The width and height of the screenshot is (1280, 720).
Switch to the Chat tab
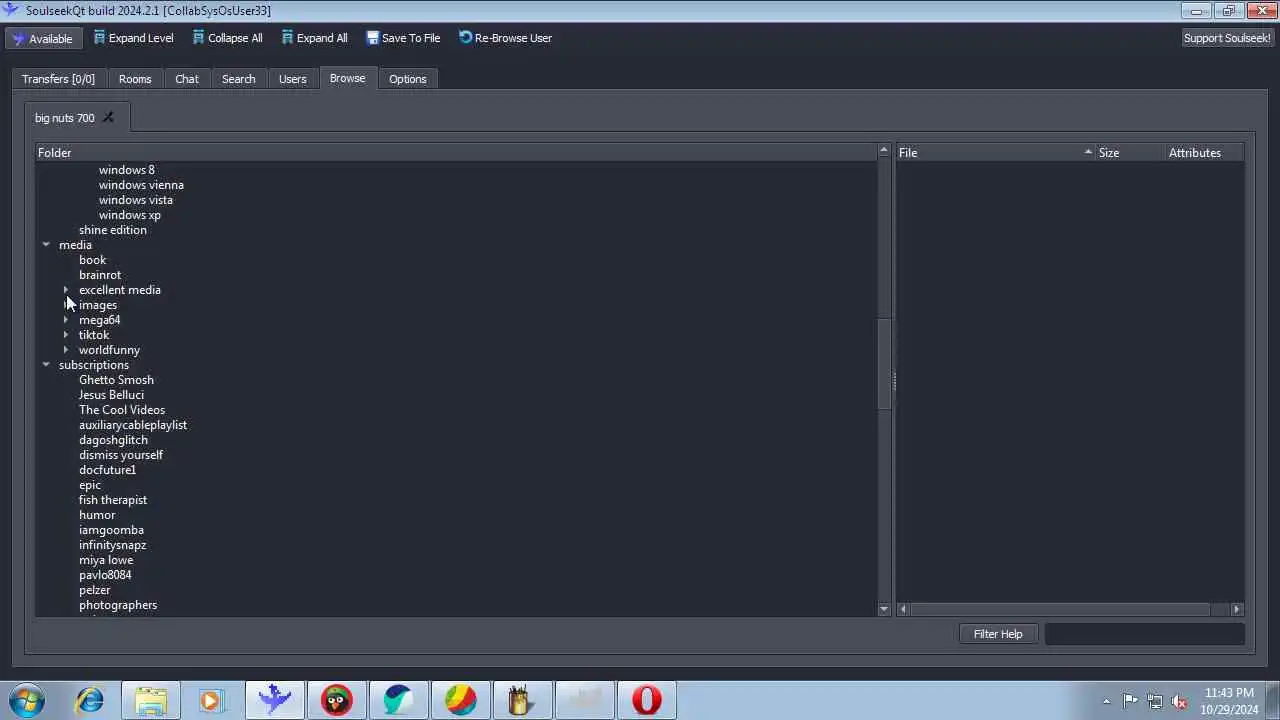pos(187,79)
